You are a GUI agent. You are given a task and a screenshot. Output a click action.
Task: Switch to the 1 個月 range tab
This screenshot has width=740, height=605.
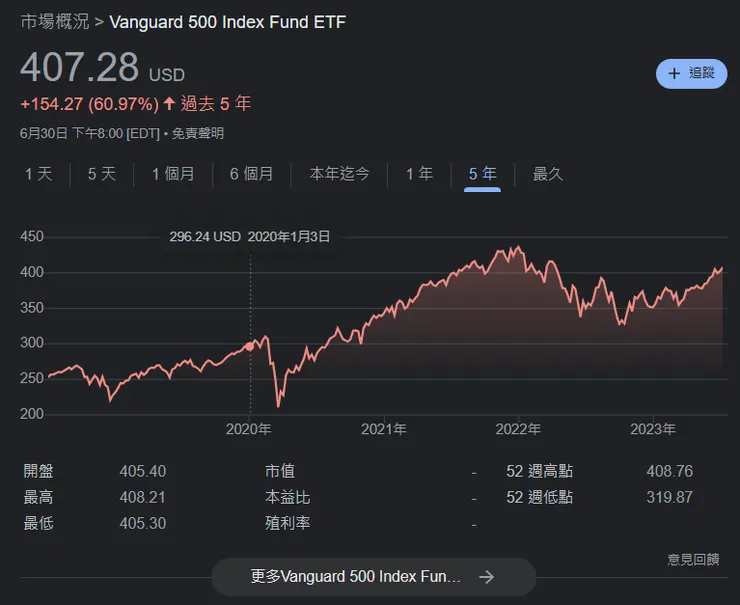click(x=173, y=174)
